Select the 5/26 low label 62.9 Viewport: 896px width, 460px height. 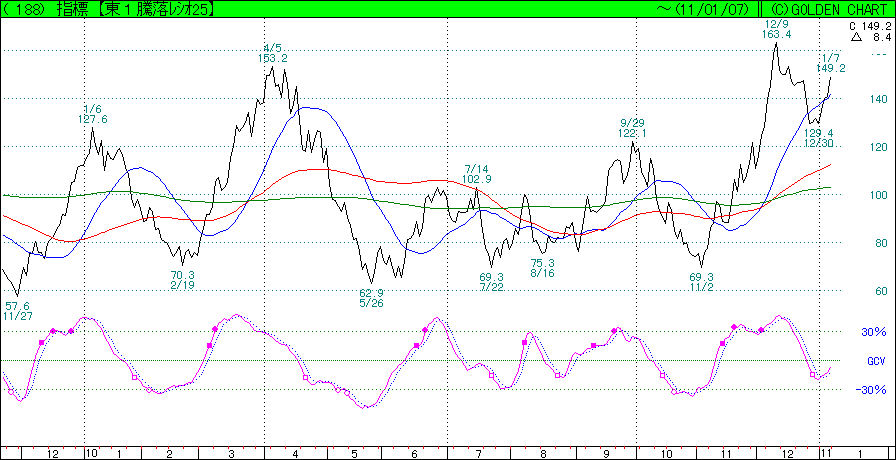(372, 293)
